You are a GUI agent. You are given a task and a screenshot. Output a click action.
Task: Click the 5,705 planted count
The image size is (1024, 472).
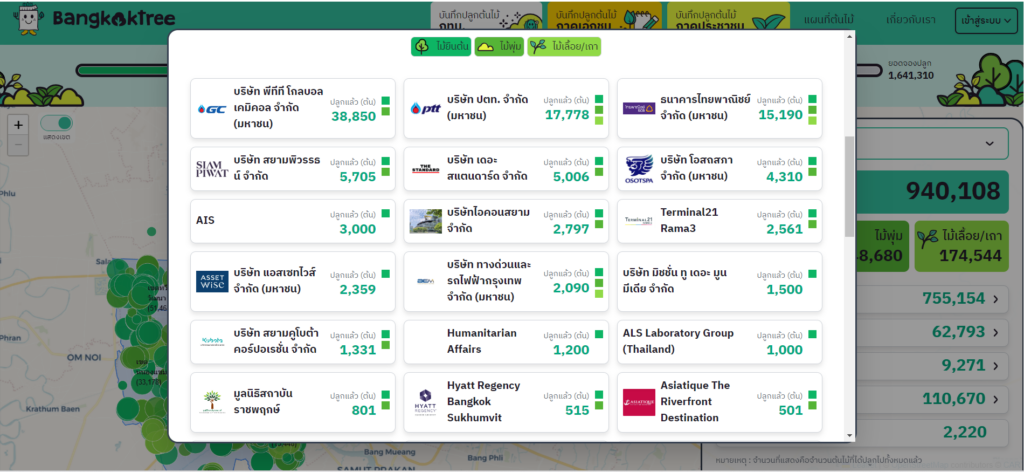(x=357, y=176)
